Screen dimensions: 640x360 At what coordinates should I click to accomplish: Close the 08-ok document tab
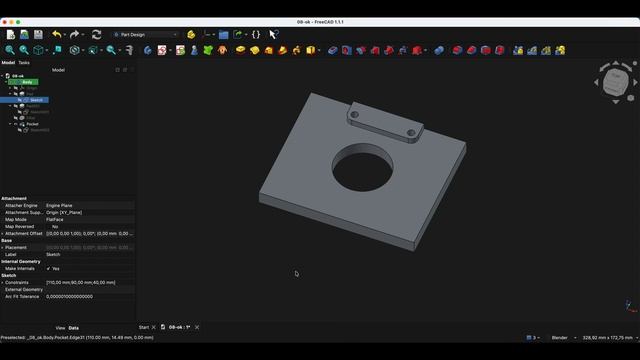(197, 327)
